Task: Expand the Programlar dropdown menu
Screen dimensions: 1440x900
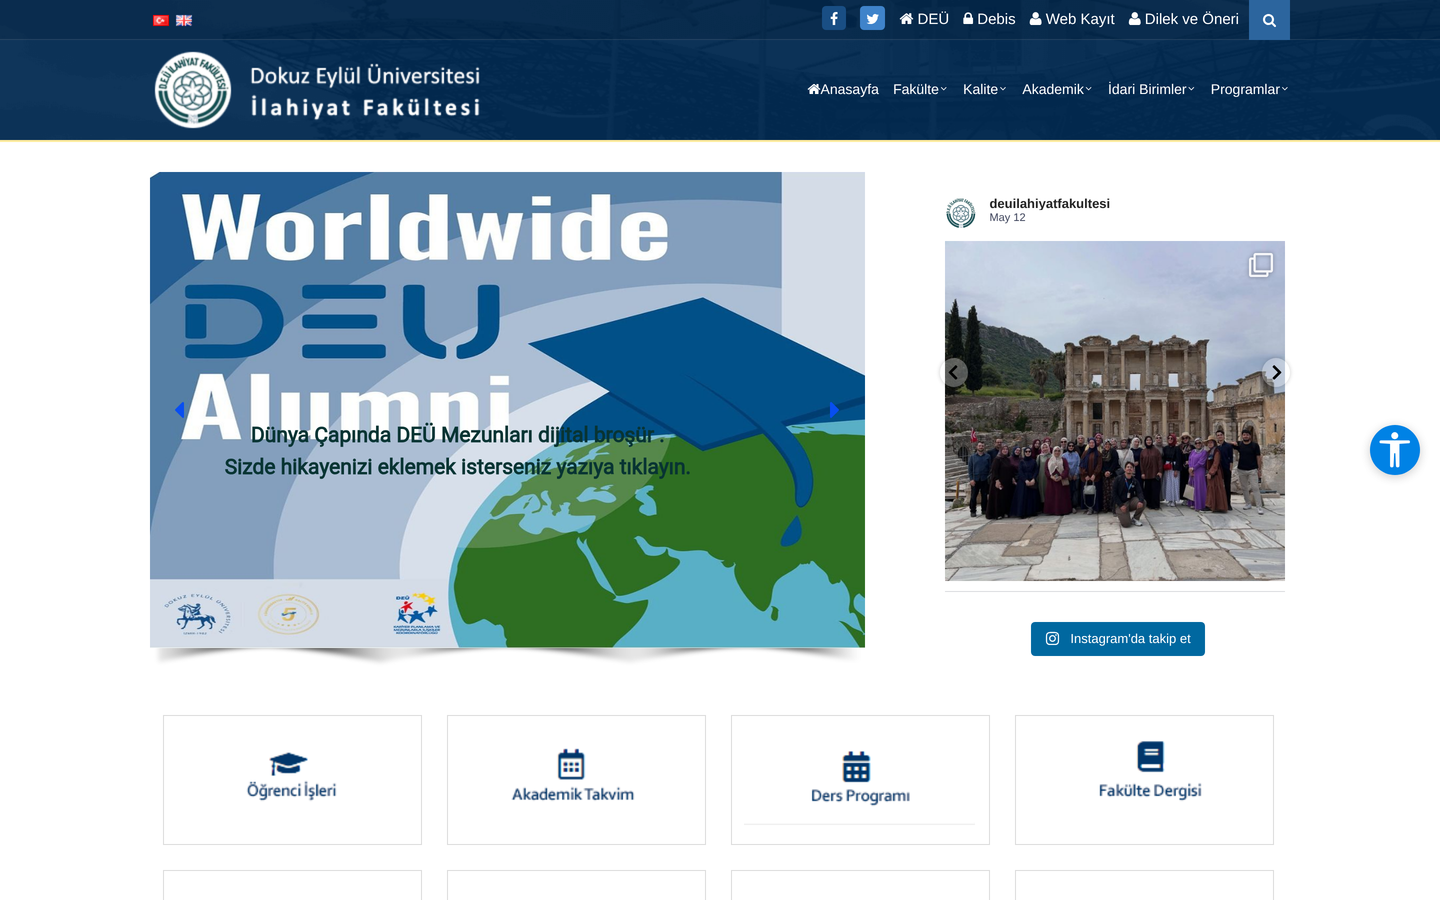Action: (1249, 89)
